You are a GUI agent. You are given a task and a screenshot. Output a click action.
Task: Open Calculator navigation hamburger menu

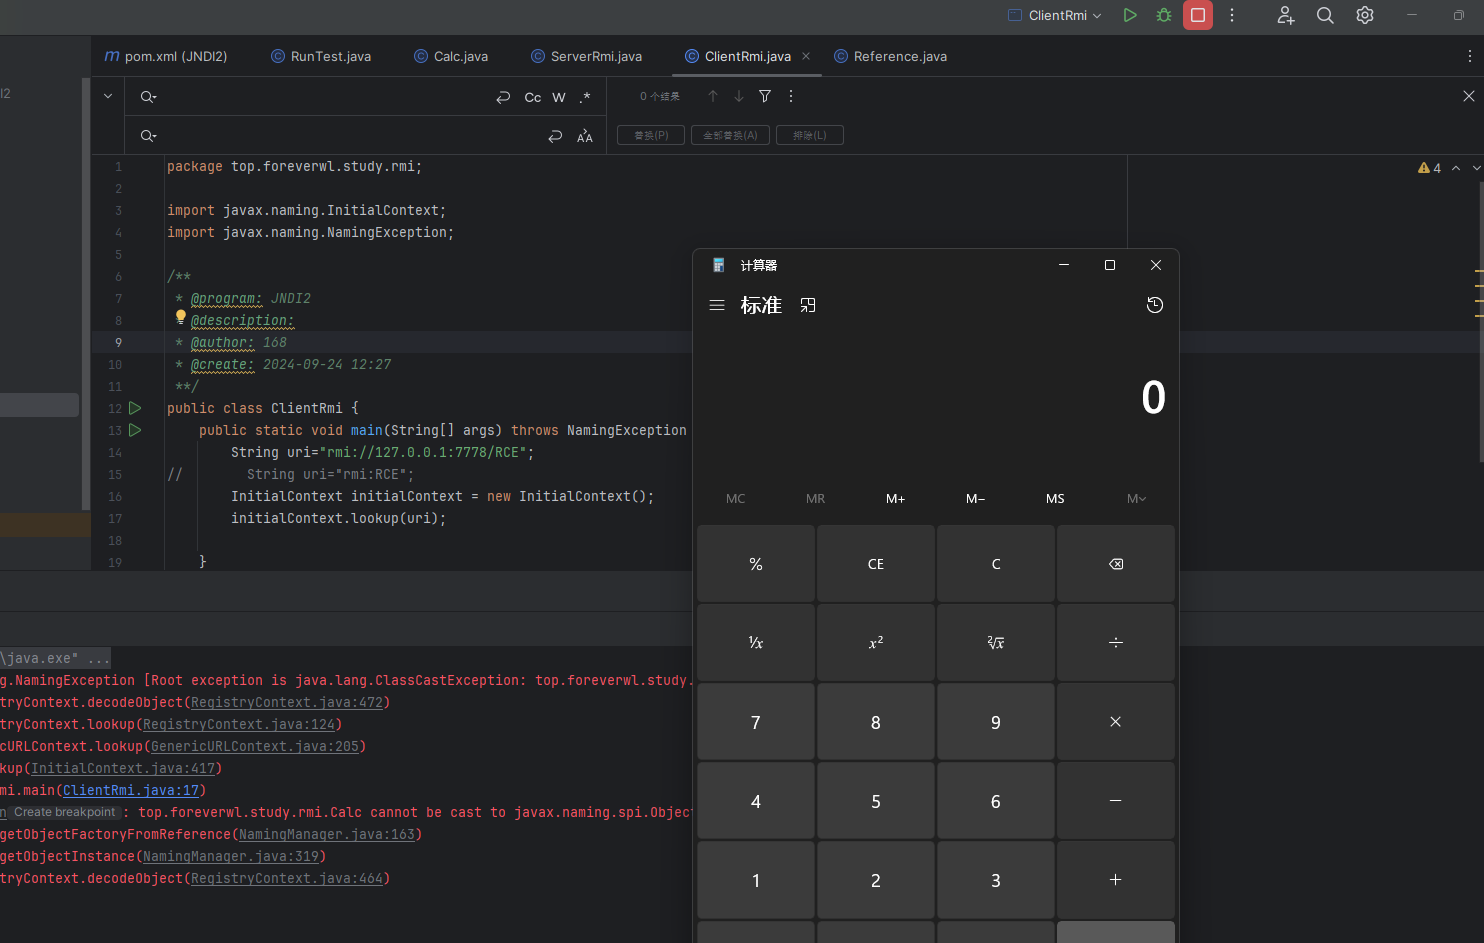[x=717, y=305]
